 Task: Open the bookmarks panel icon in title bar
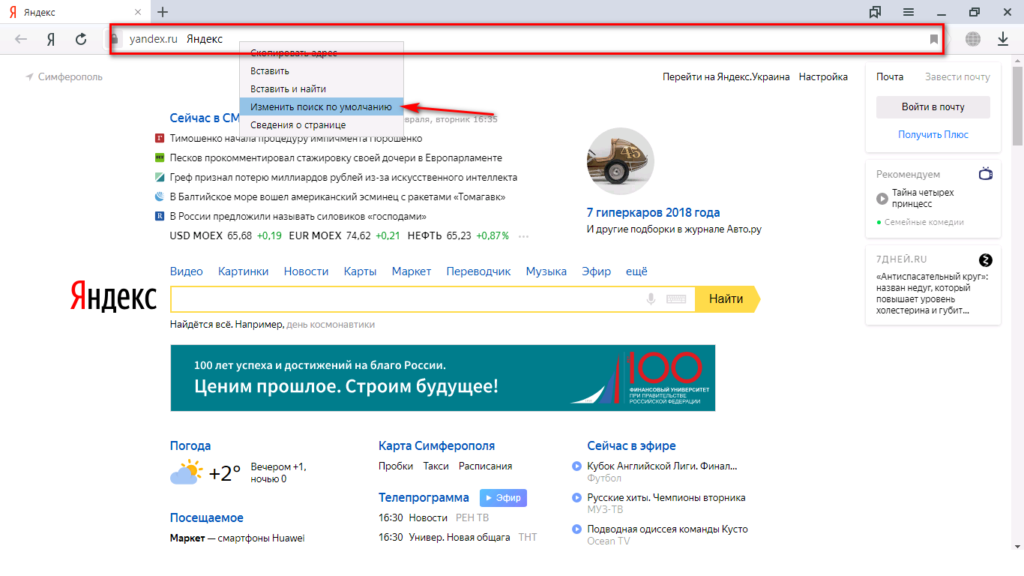pyautogui.click(x=875, y=12)
